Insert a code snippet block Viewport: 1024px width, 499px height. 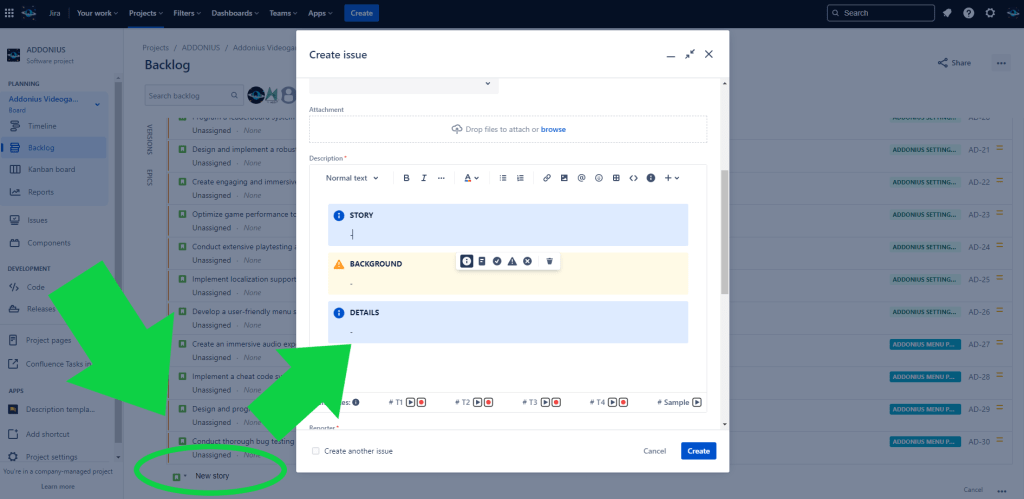(x=633, y=178)
